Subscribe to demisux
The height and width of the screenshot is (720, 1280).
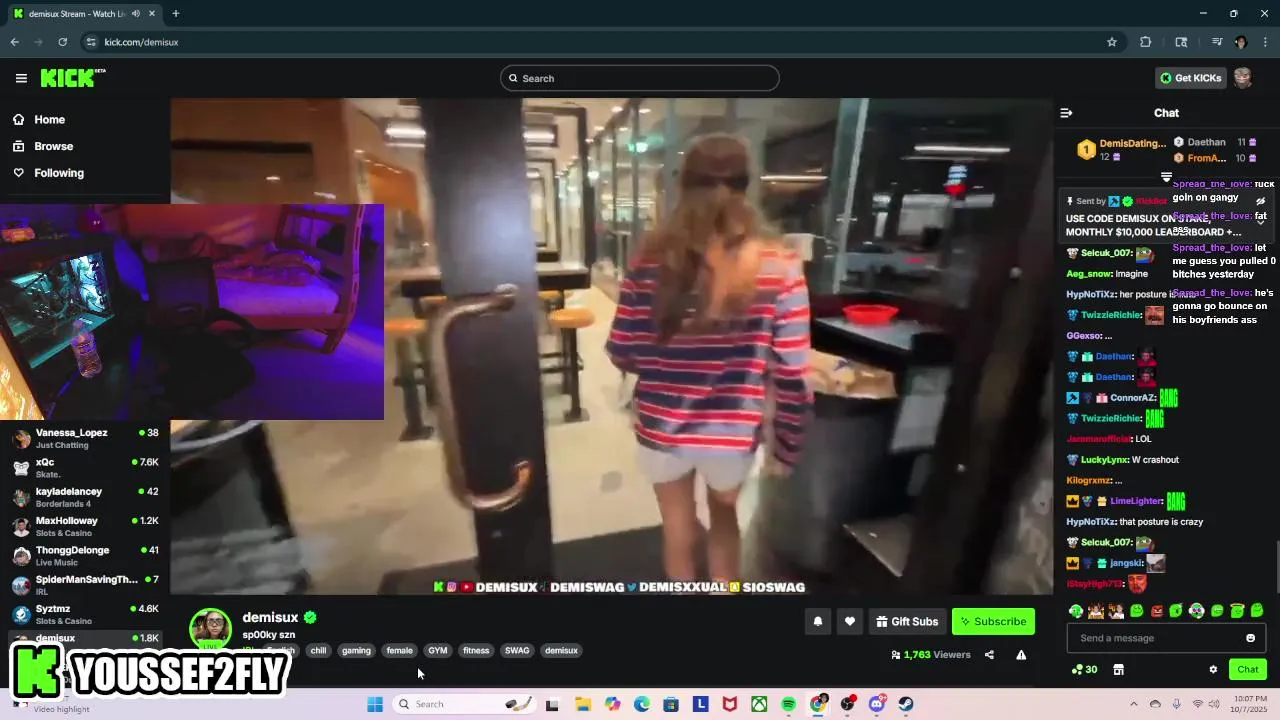pyautogui.click(x=993, y=621)
